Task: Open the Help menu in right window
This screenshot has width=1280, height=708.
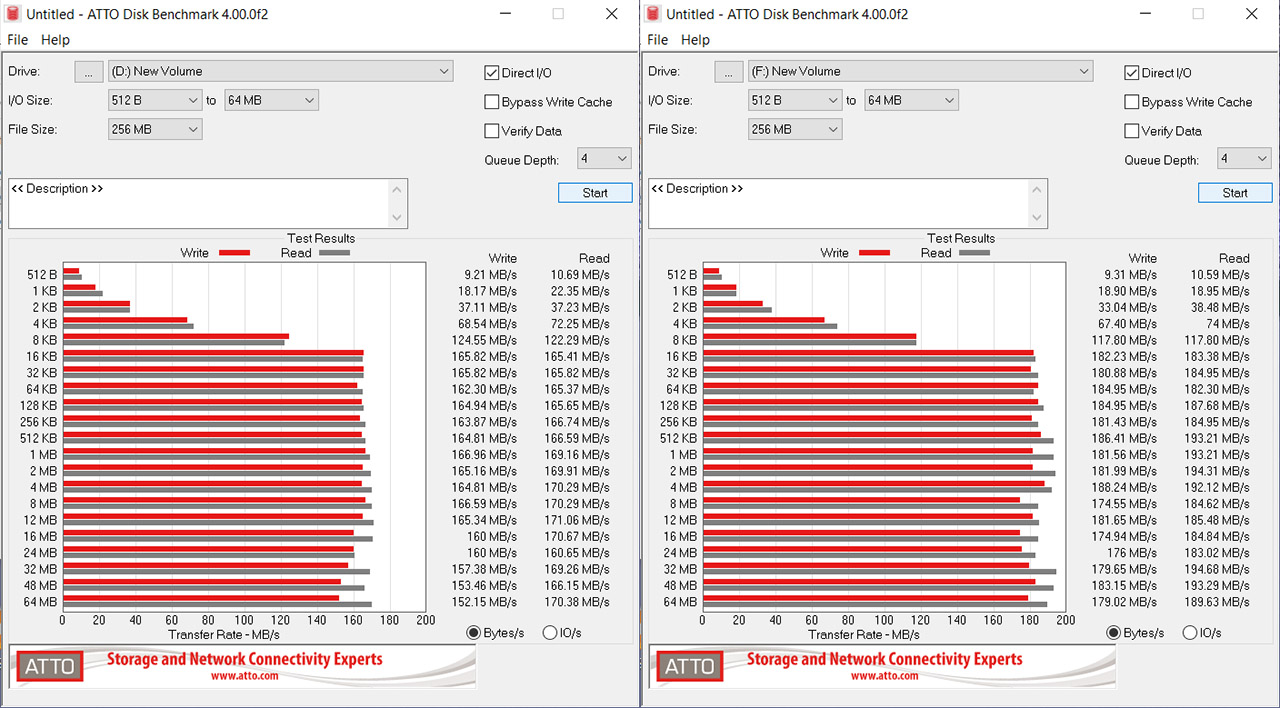Action: [695, 40]
